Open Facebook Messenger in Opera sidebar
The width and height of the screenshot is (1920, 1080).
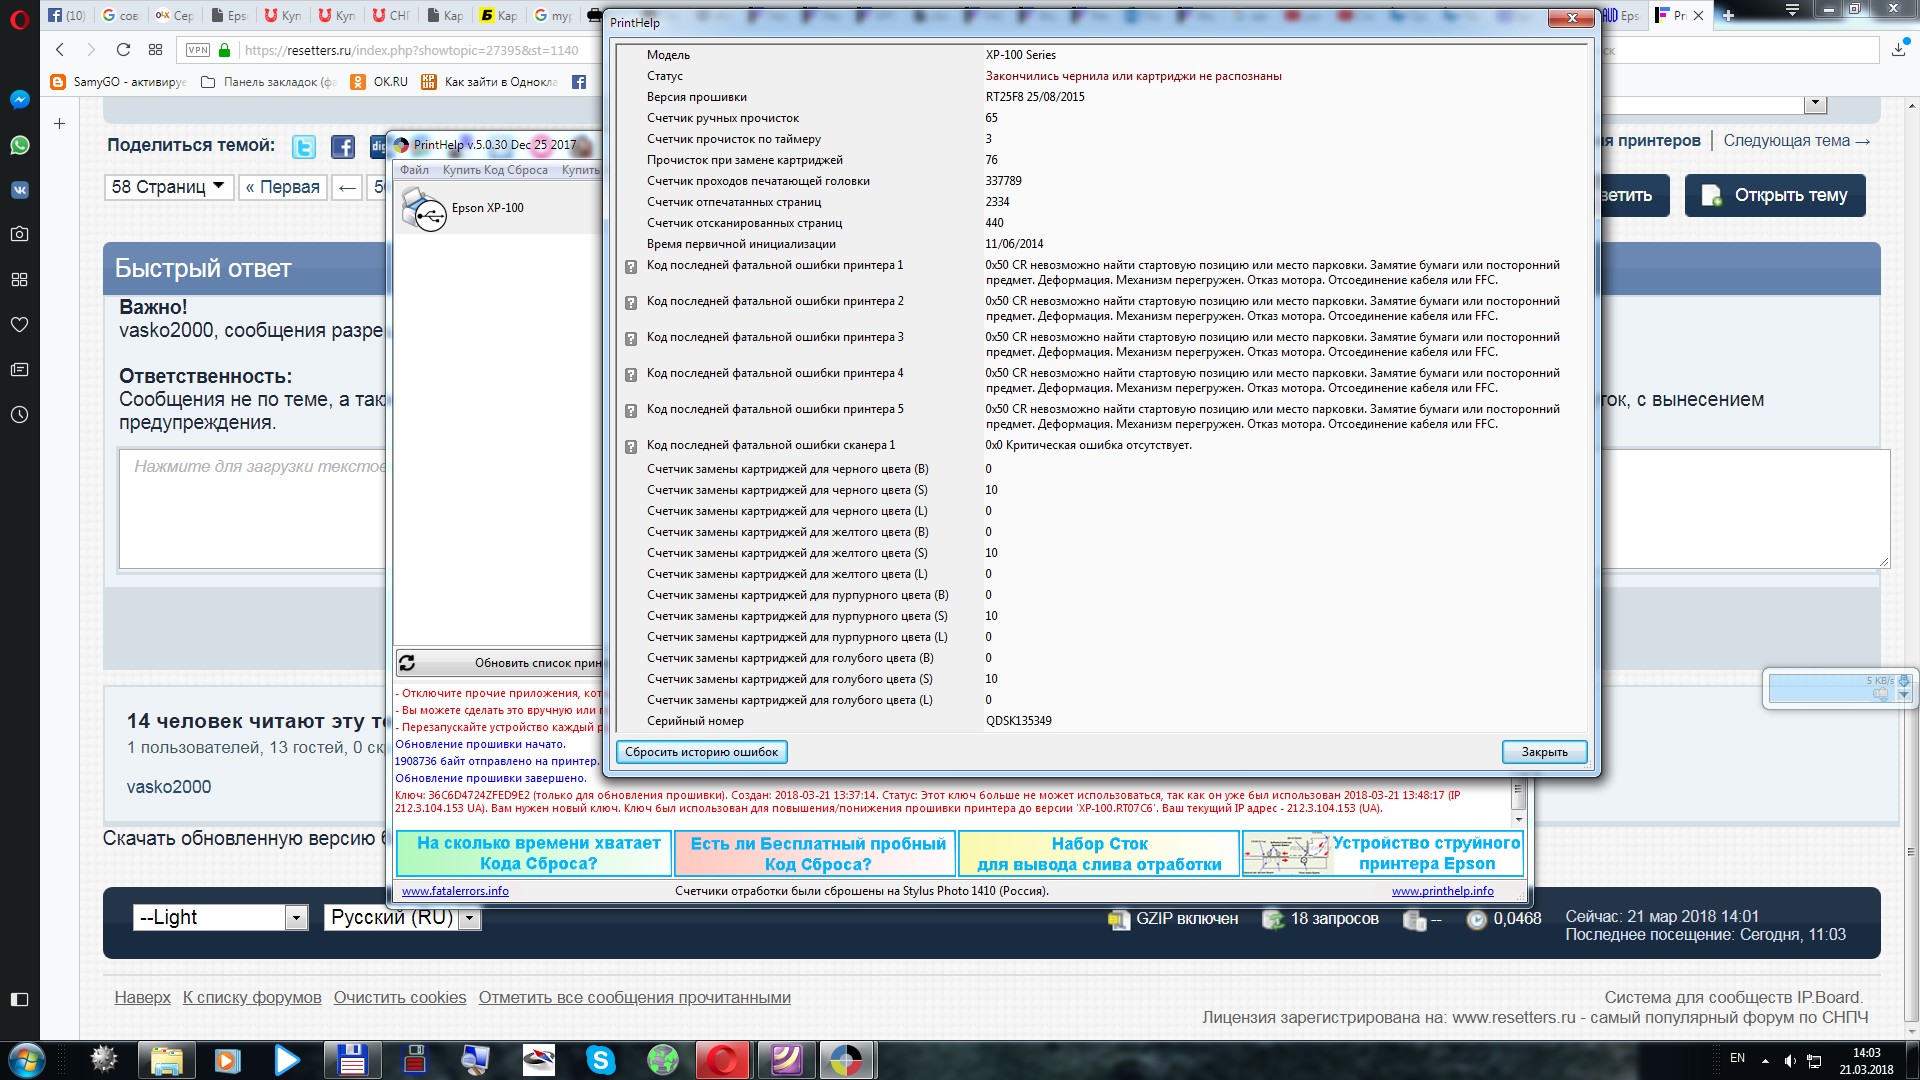[19, 100]
